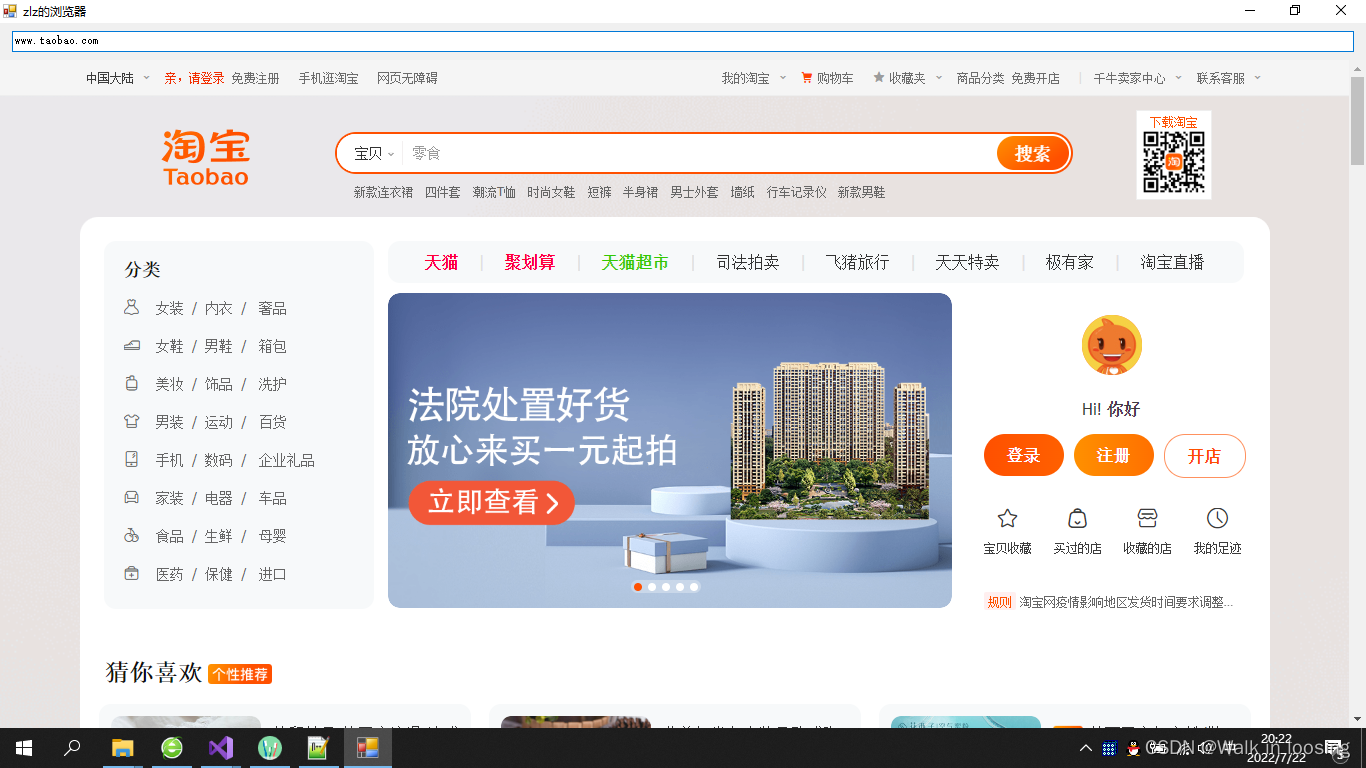The image size is (1366, 768).
Task: Click the star icon beside 收藏夹
Action: coord(879,77)
